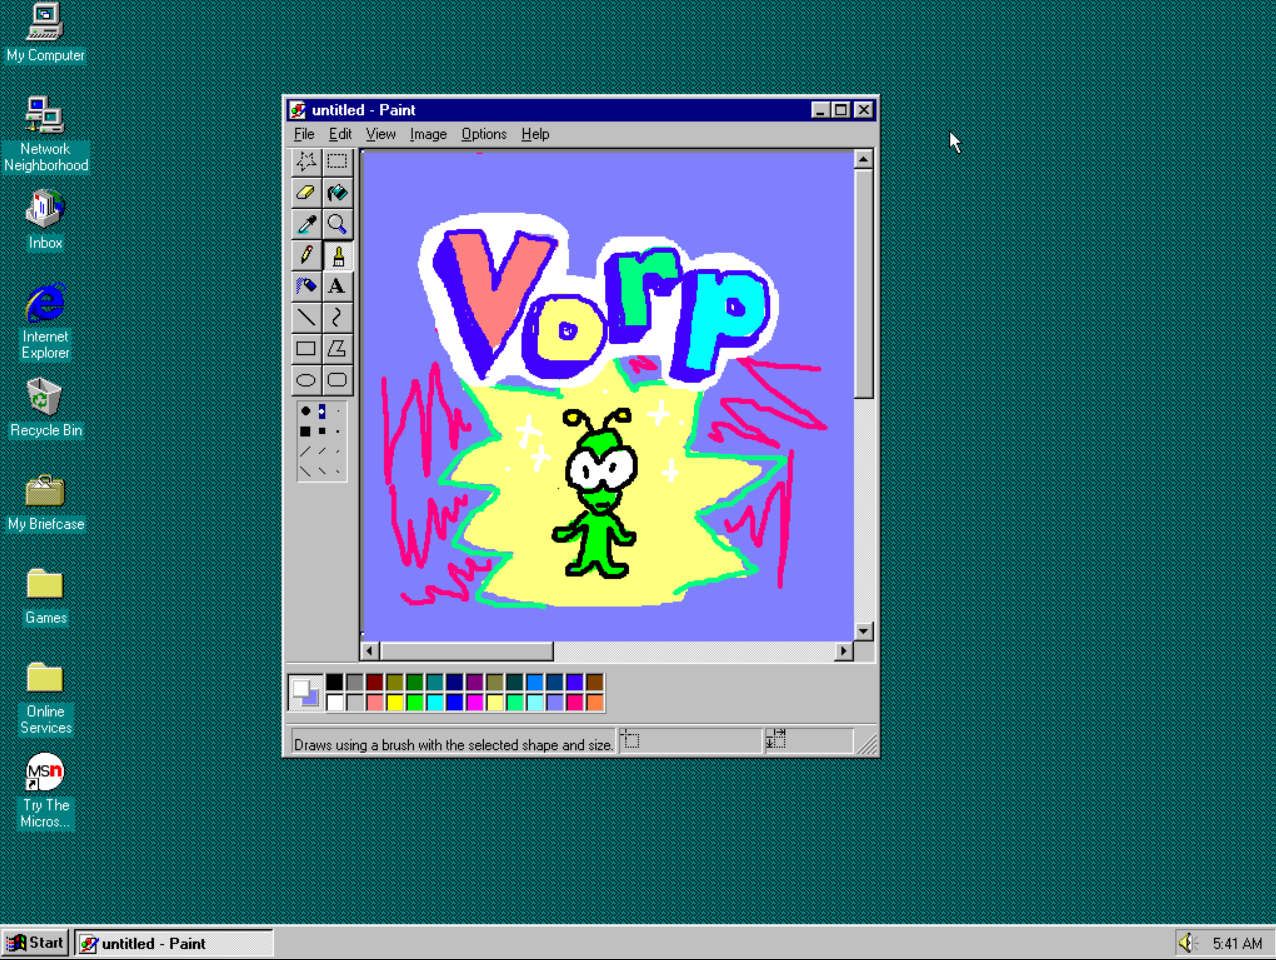The width and height of the screenshot is (1276, 960).
Task: Select the rectangular Select tool
Action: [337, 161]
